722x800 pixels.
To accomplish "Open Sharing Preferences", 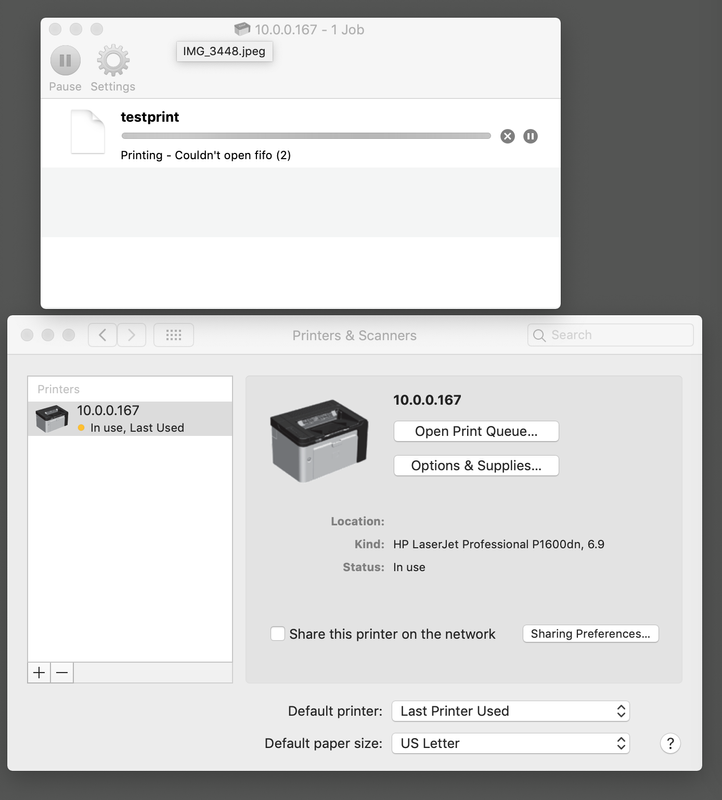I will coord(590,634).
